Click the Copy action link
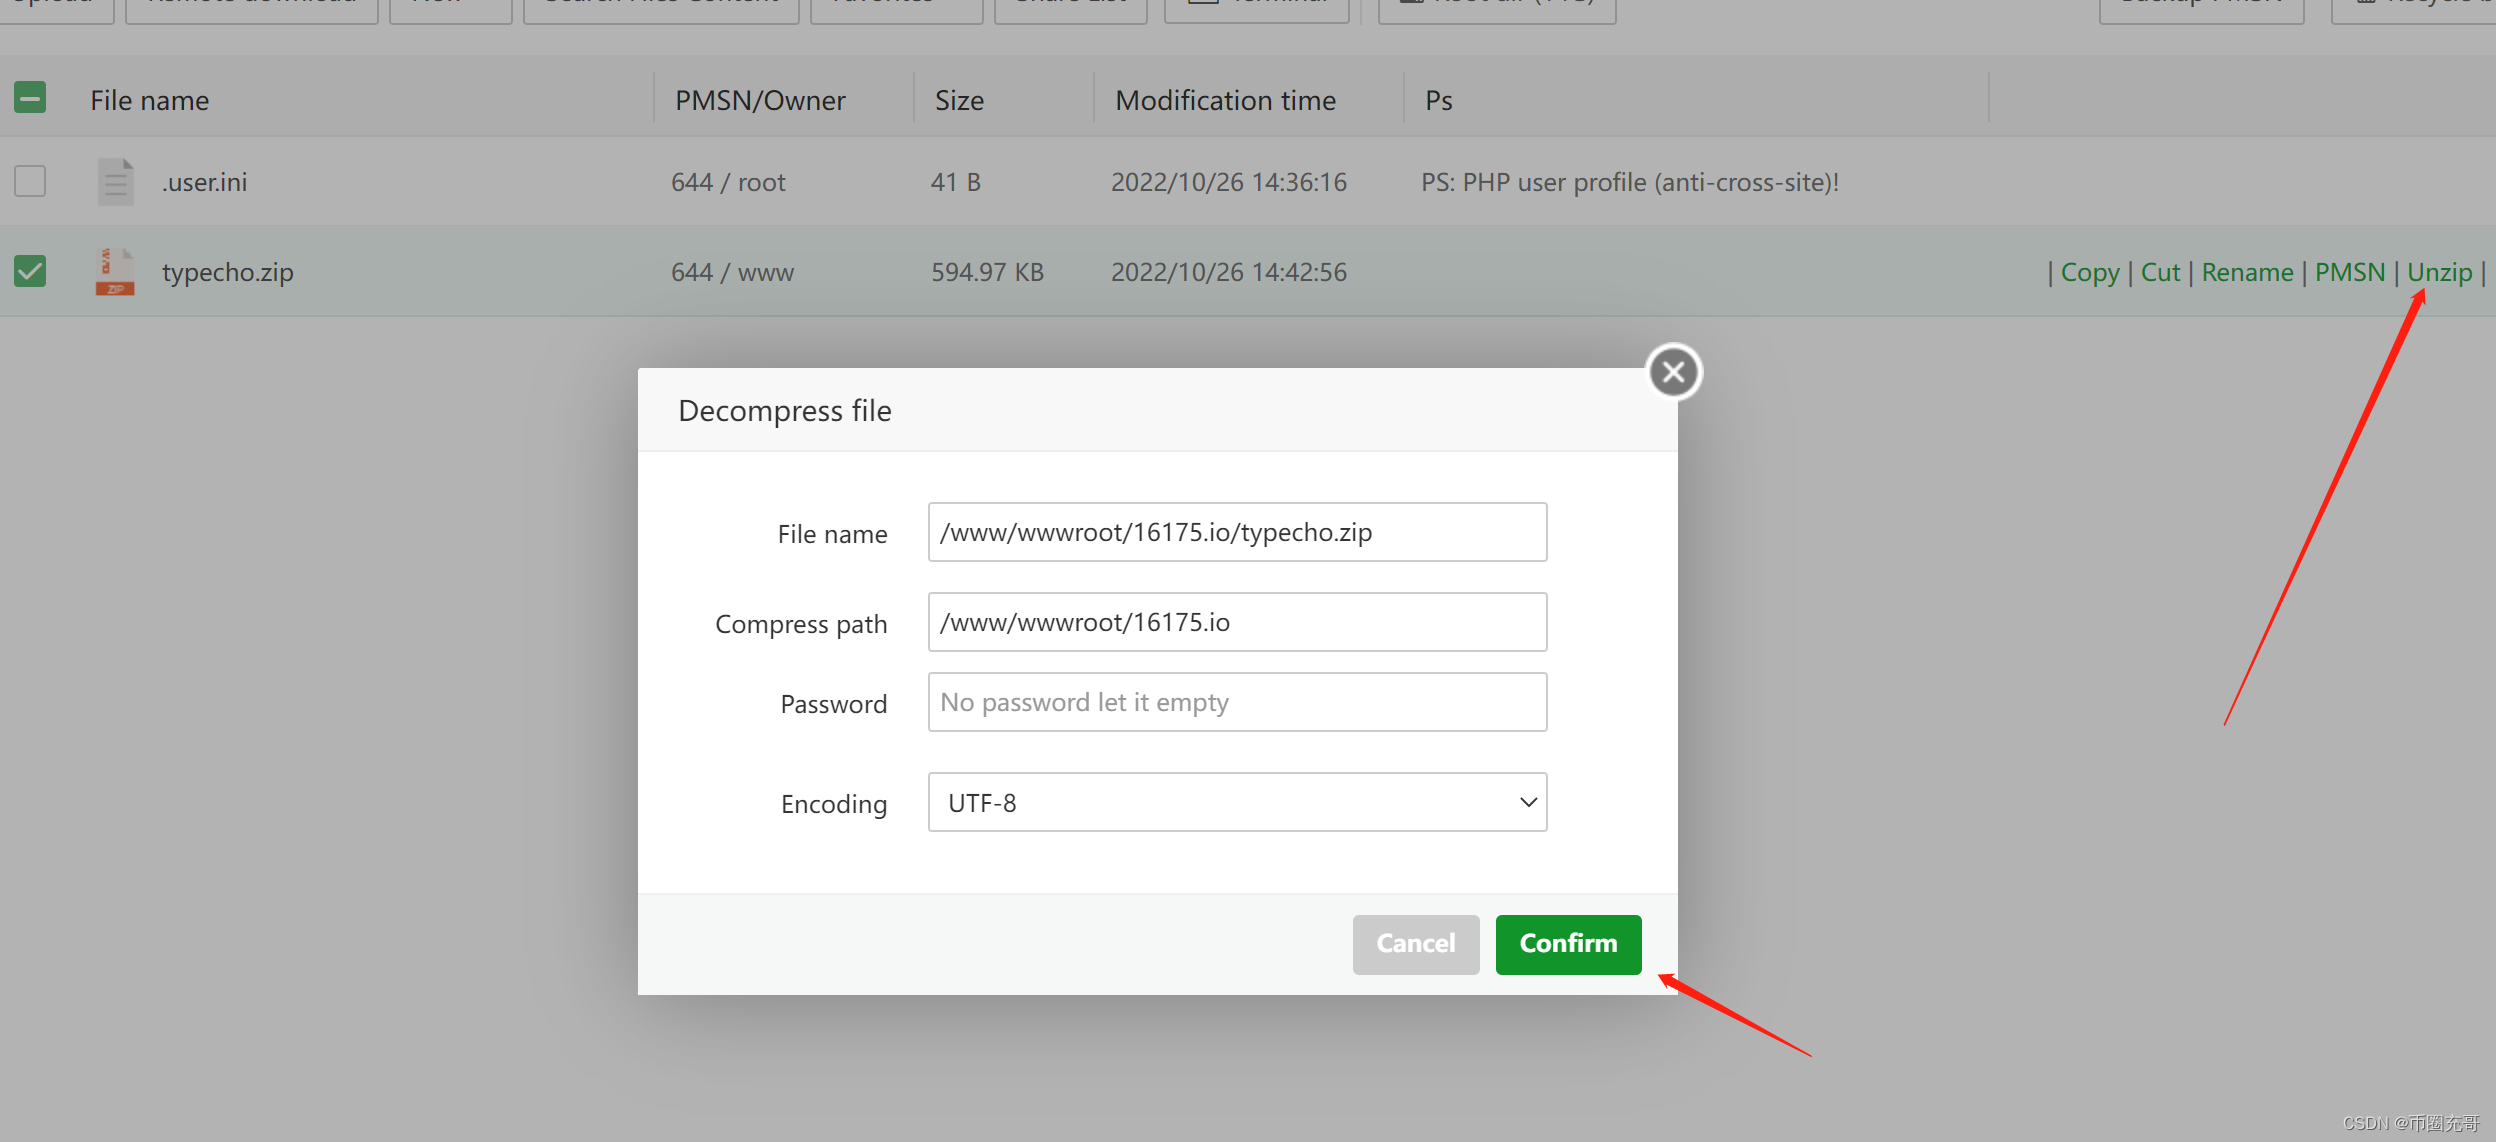Viewport: 2496px width, 1142px height. (x=2090, y=272)
